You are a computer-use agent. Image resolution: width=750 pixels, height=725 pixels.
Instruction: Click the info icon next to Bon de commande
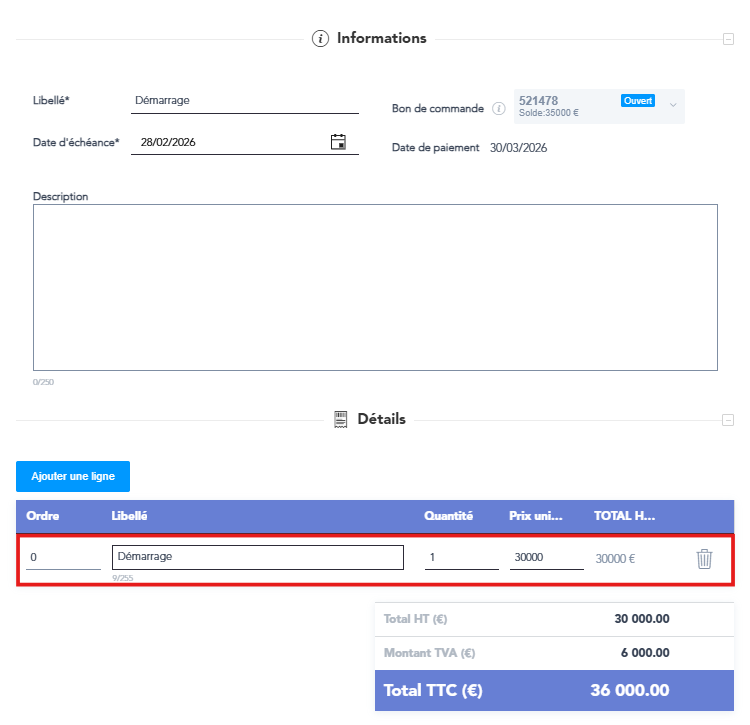pyautogui.click(x=499, y=108)
